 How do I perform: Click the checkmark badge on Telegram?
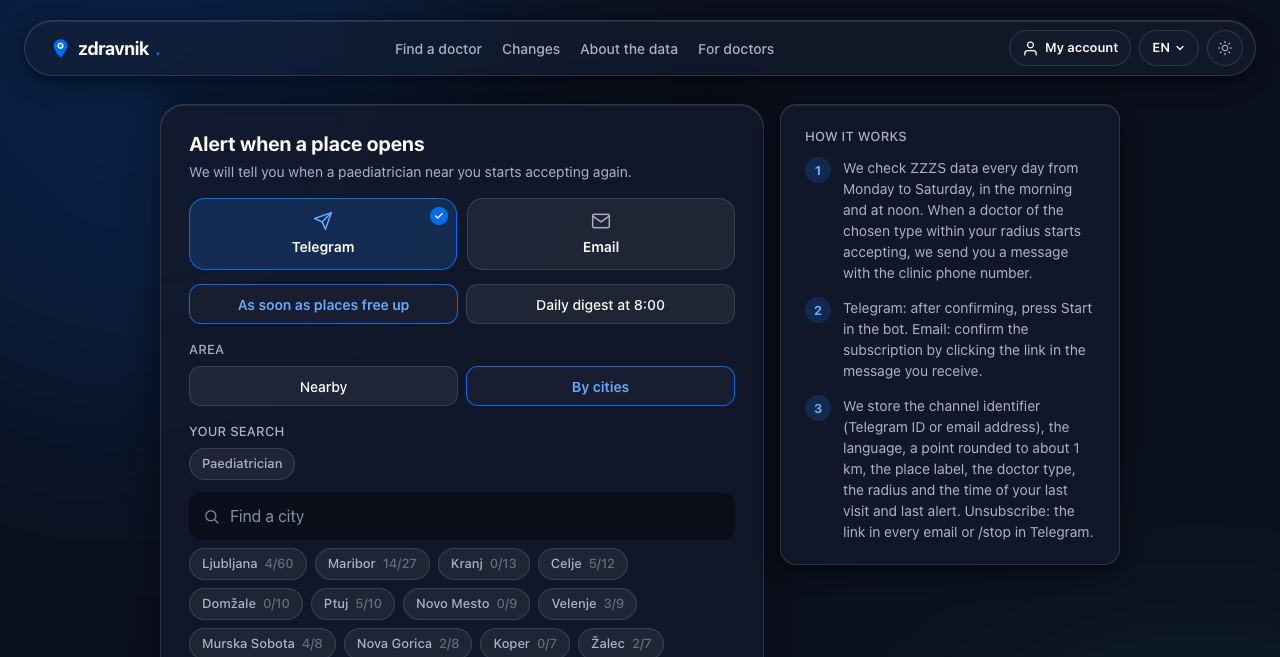pos(439,216)
